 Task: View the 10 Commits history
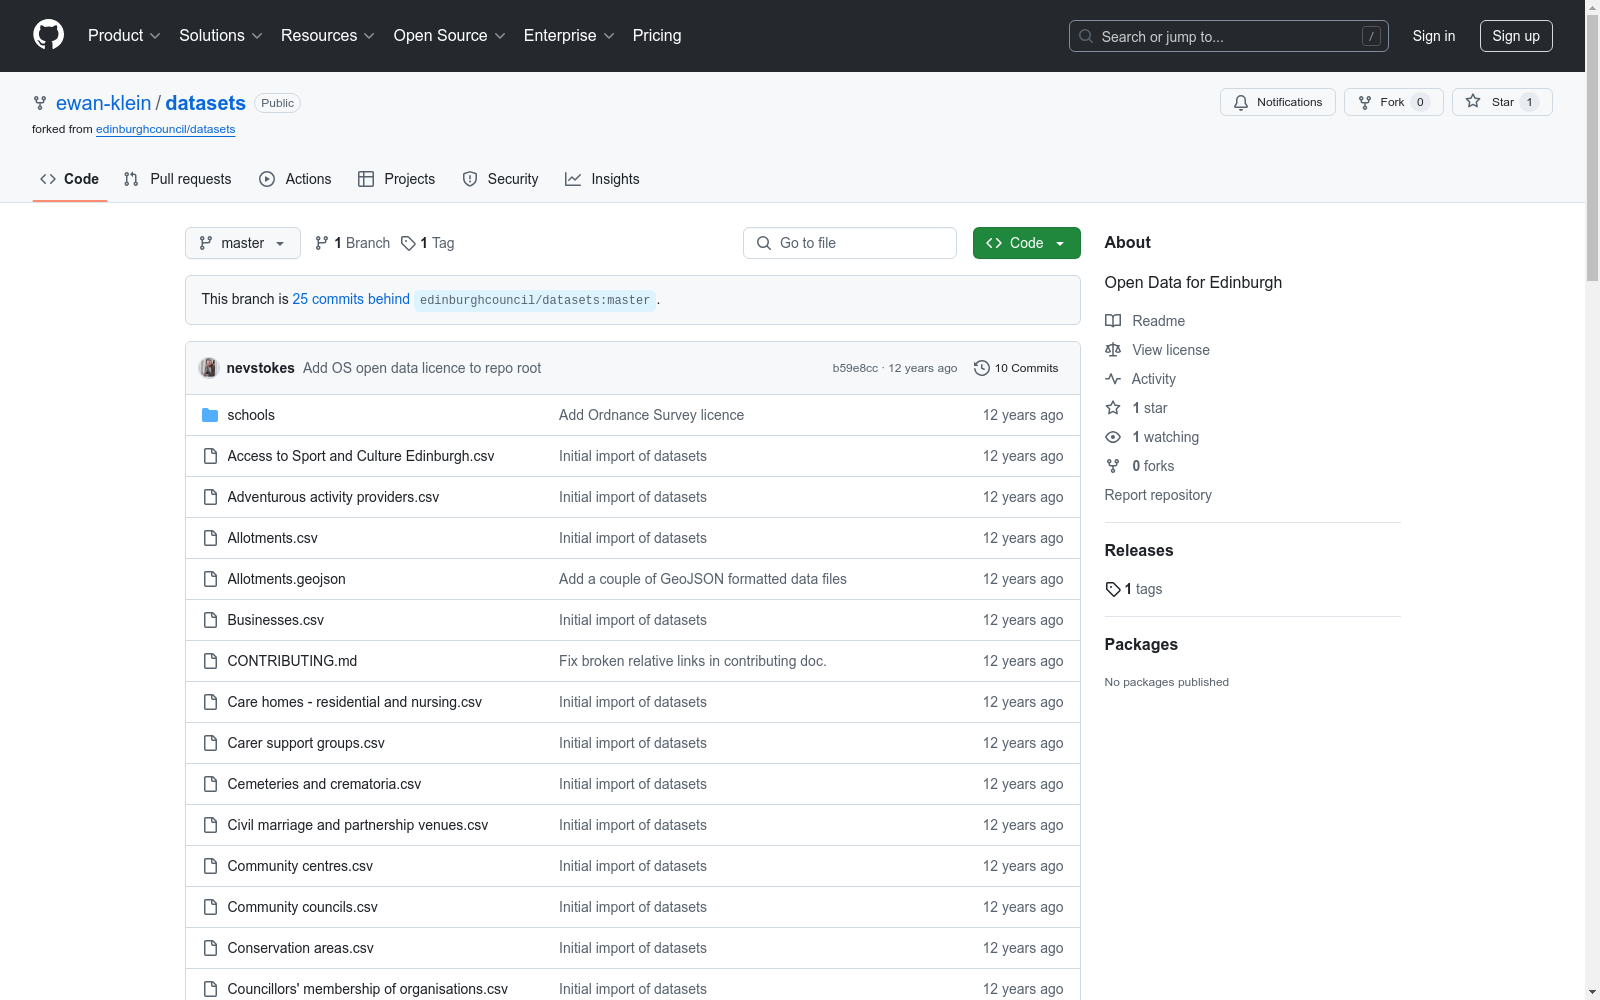(x=1016, y=368)
